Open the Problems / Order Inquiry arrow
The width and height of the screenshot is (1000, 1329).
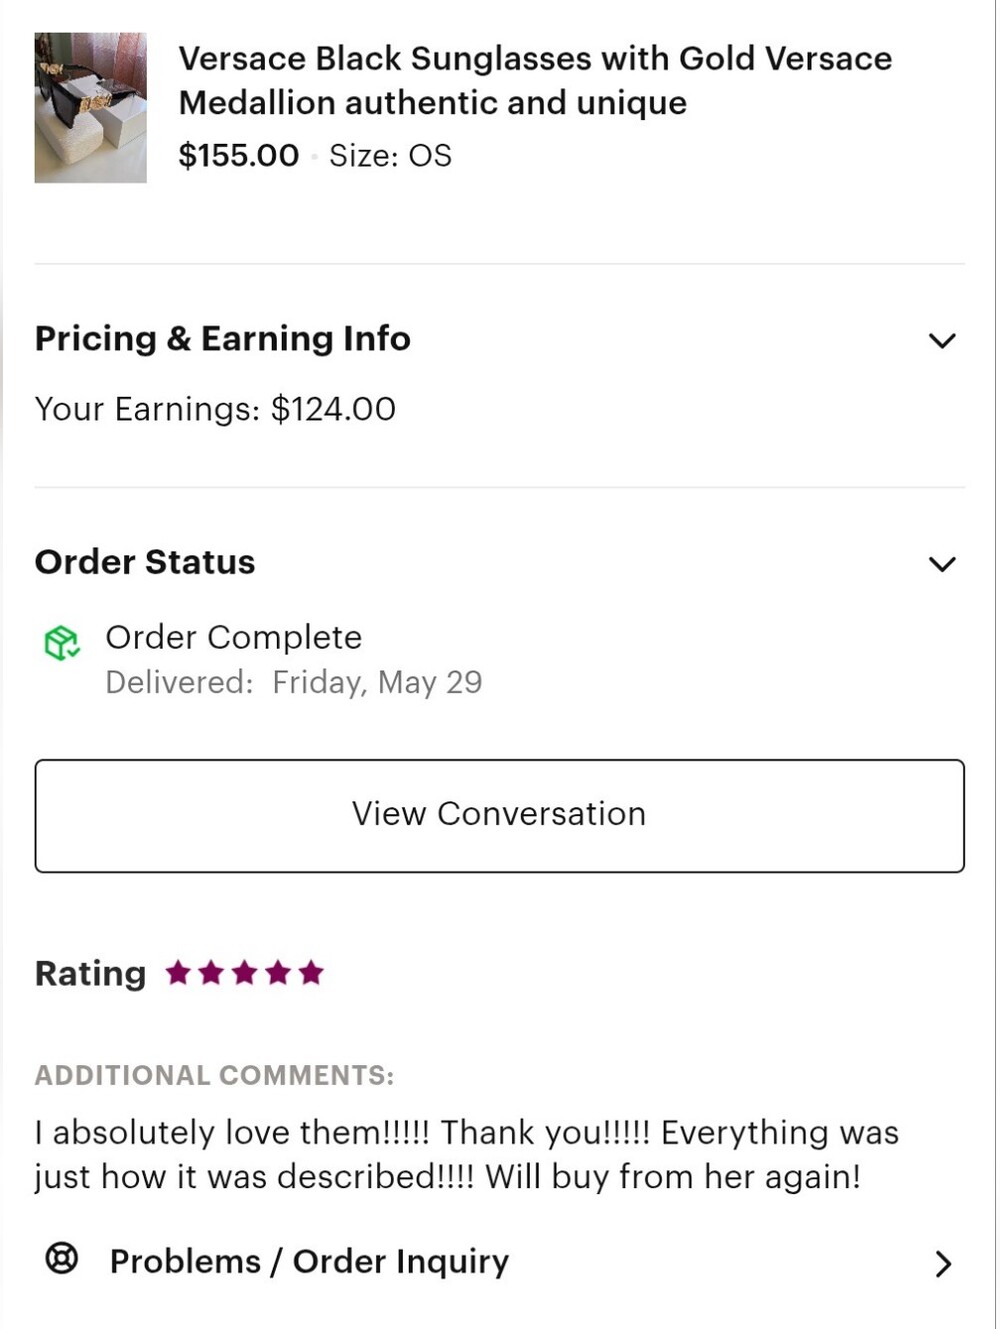click(x=942, y=1264)
